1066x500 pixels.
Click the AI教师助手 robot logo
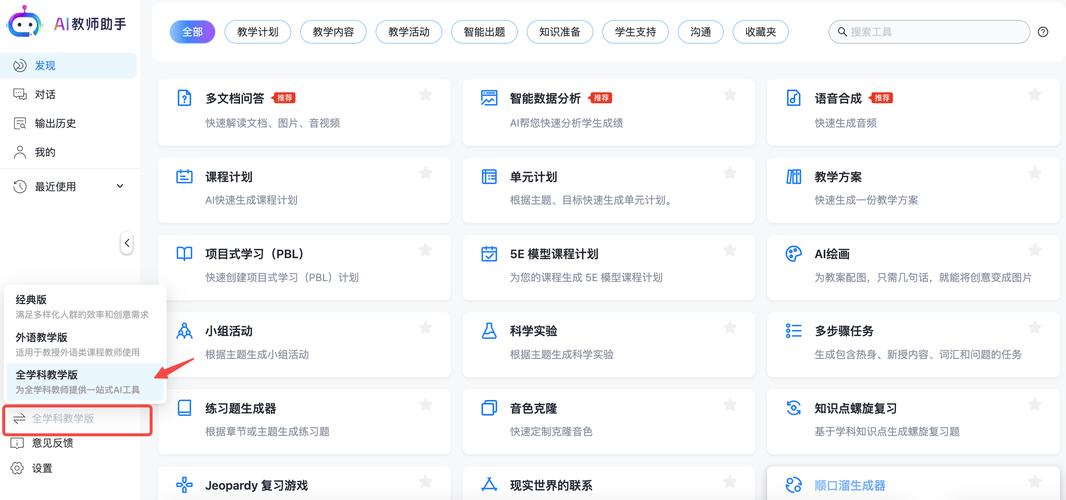click(24, 22)
